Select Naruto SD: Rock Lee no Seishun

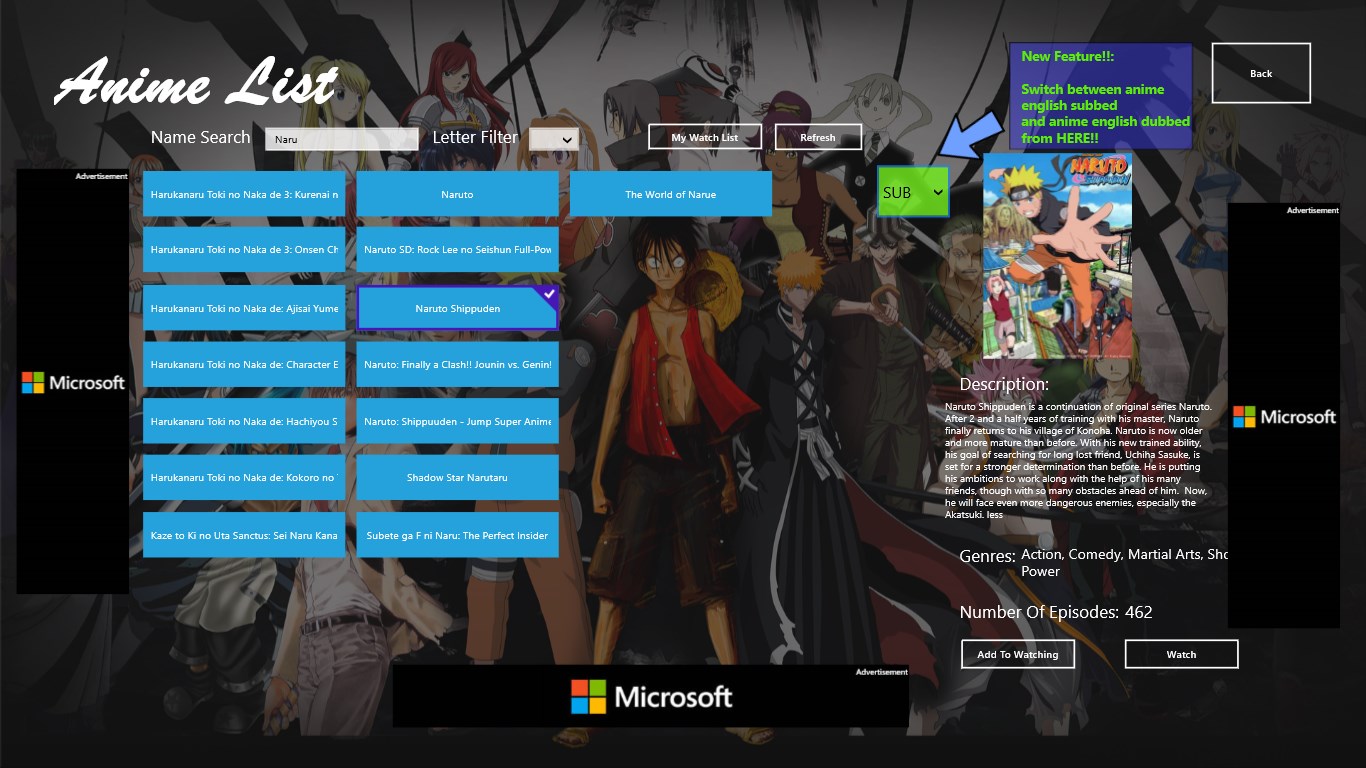click(457, 250)
